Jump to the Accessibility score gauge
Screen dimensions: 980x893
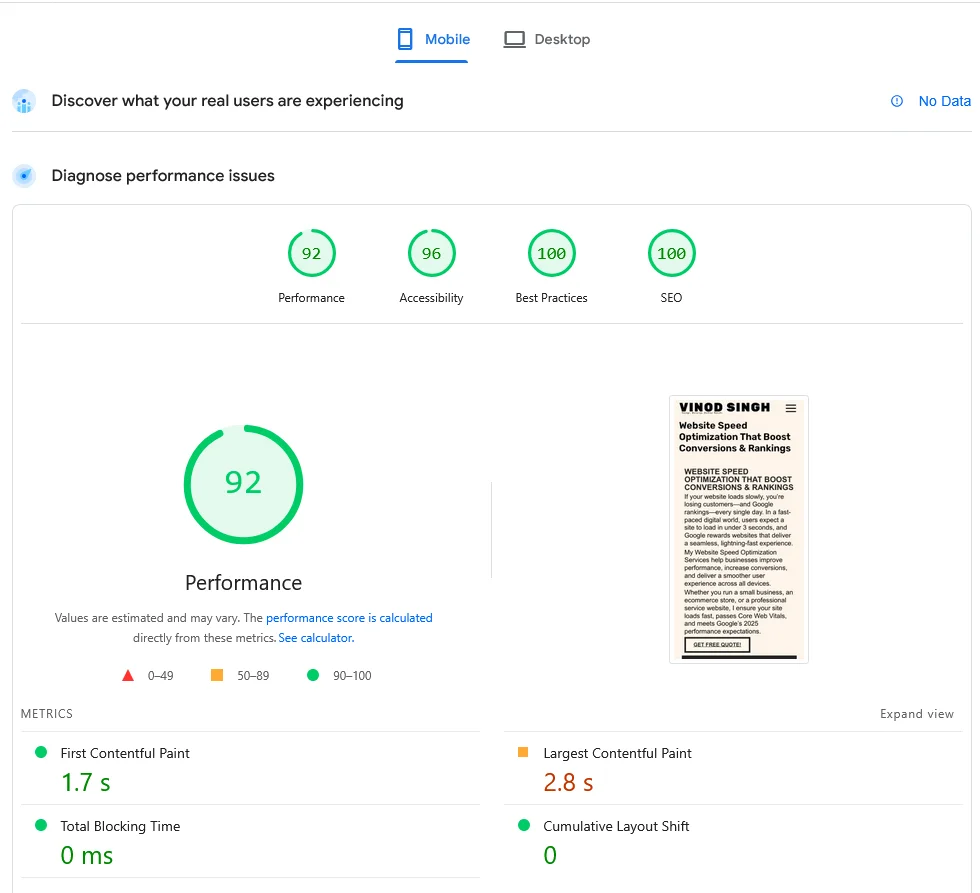click(431, 254)
